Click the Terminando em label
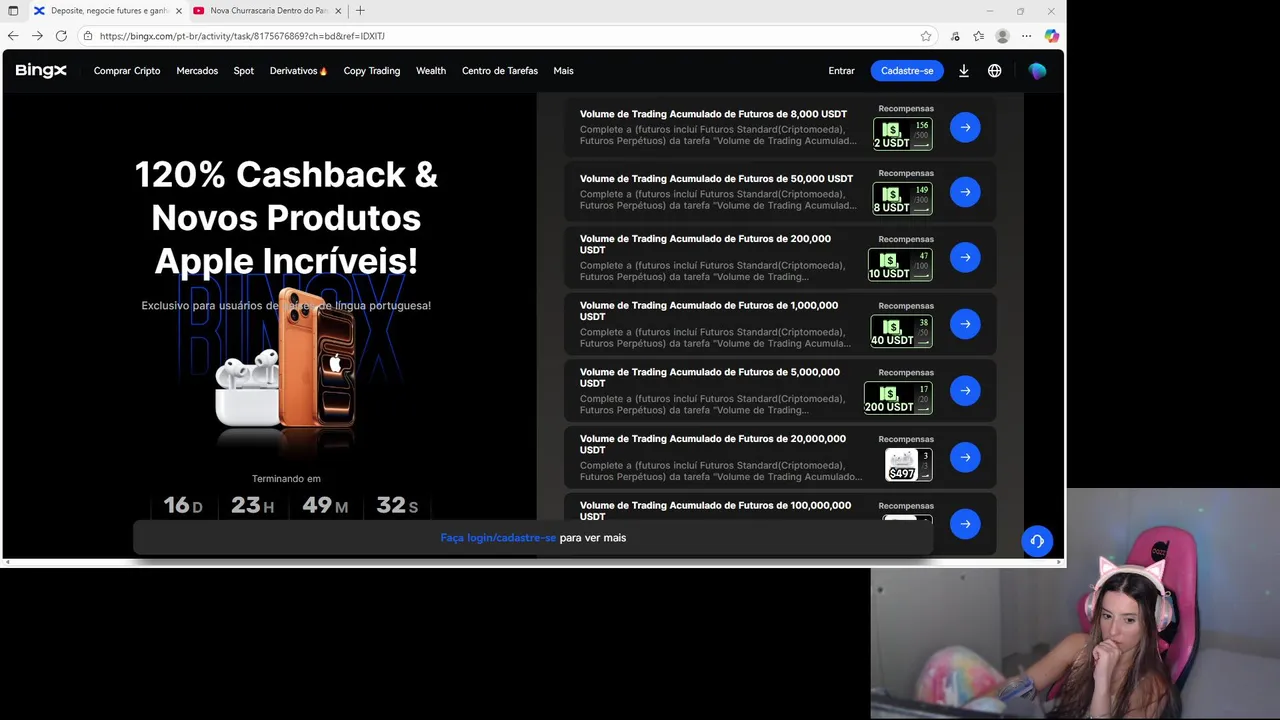The height and width of the screenshot is (720, 1280). coord(286,479)
